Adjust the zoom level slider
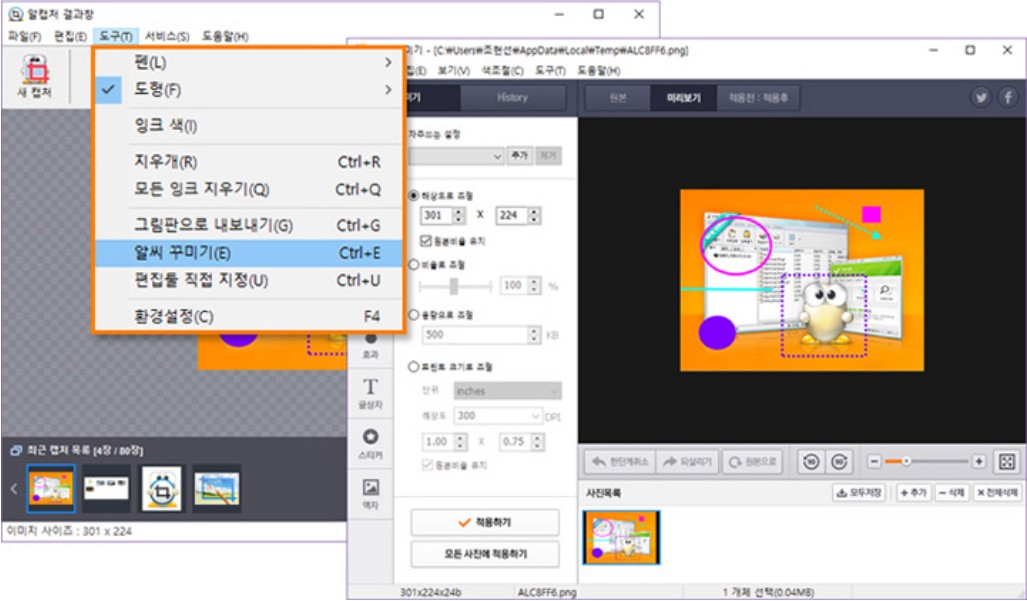The image size is (1027, 601). pyautogui.click(x=906, y=461)
